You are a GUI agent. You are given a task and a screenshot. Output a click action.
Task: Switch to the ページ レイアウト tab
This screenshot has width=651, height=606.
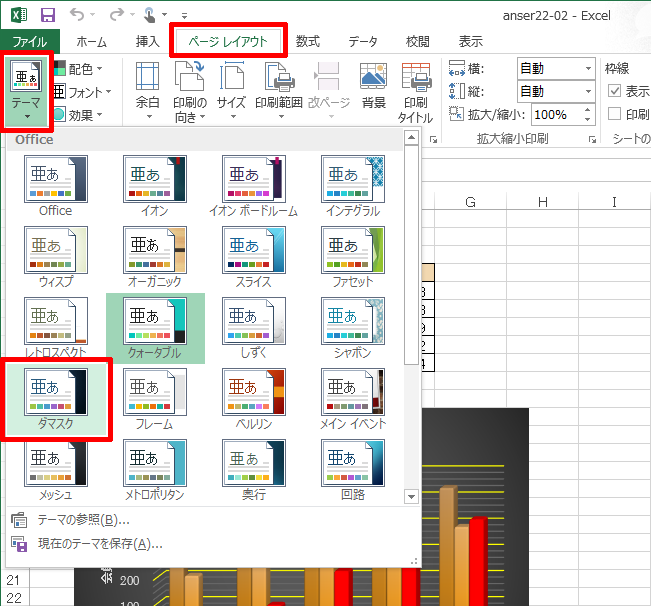228,42
